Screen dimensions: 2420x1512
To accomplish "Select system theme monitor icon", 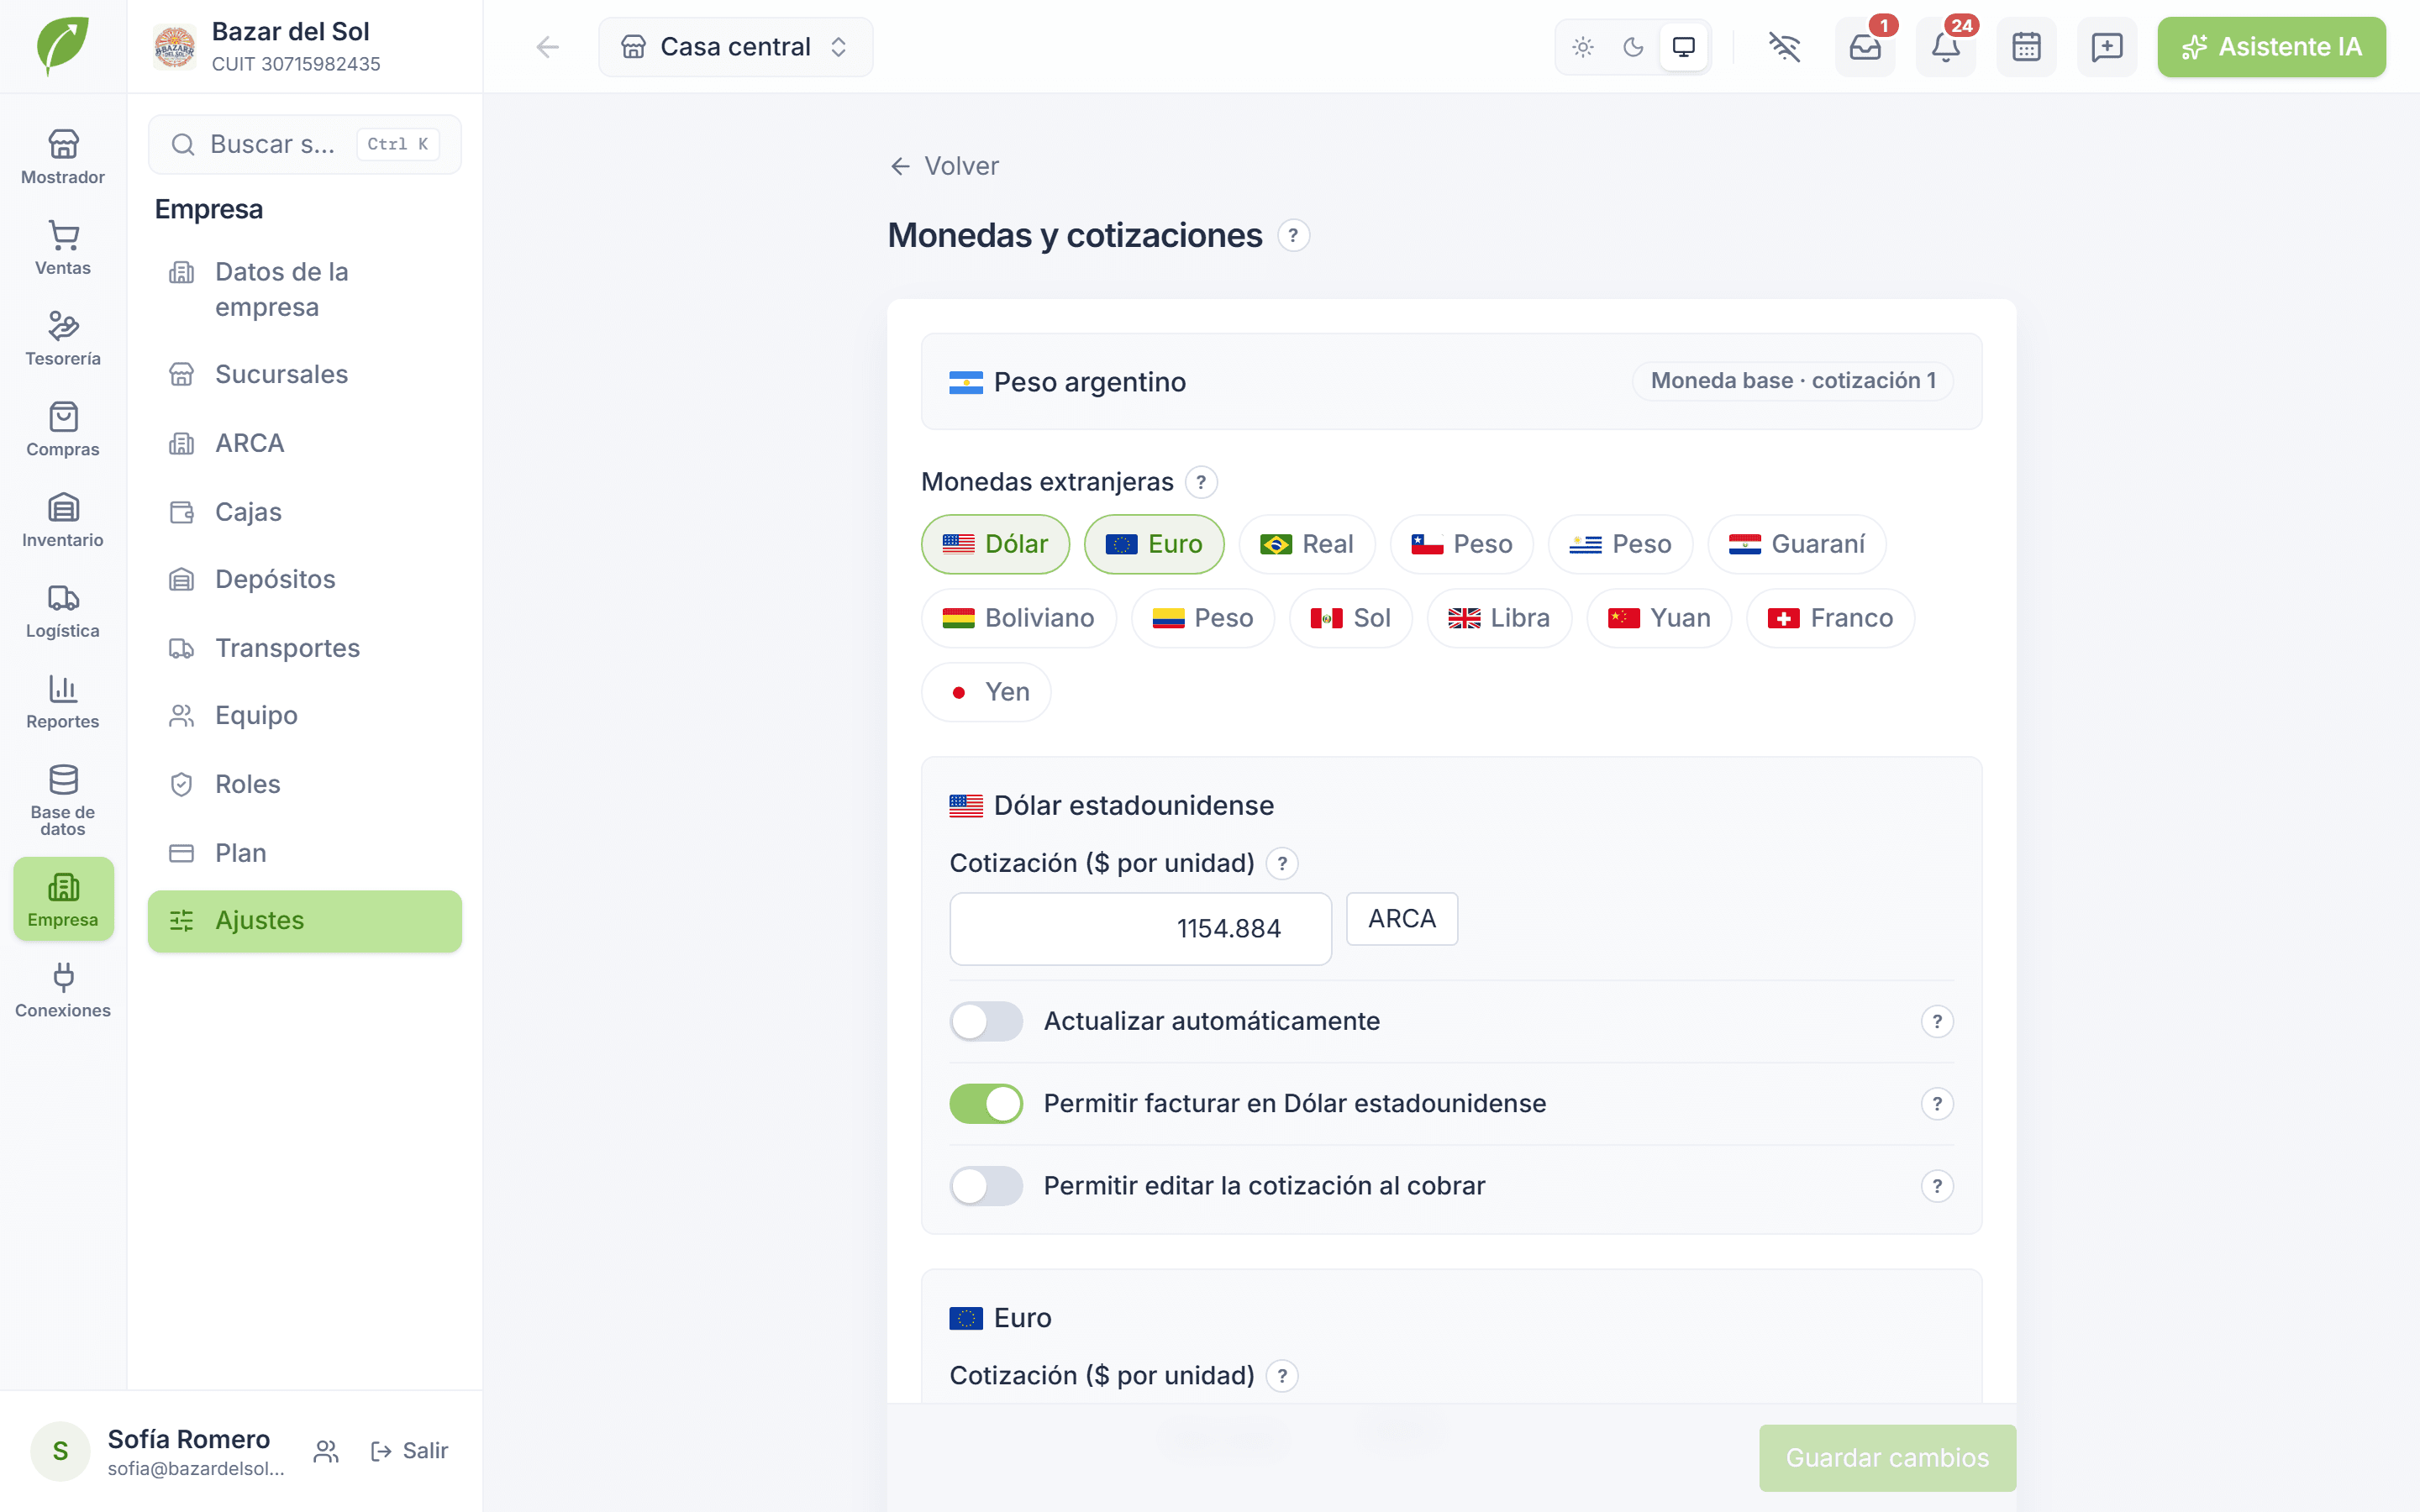I will (x=1684, y=47).
